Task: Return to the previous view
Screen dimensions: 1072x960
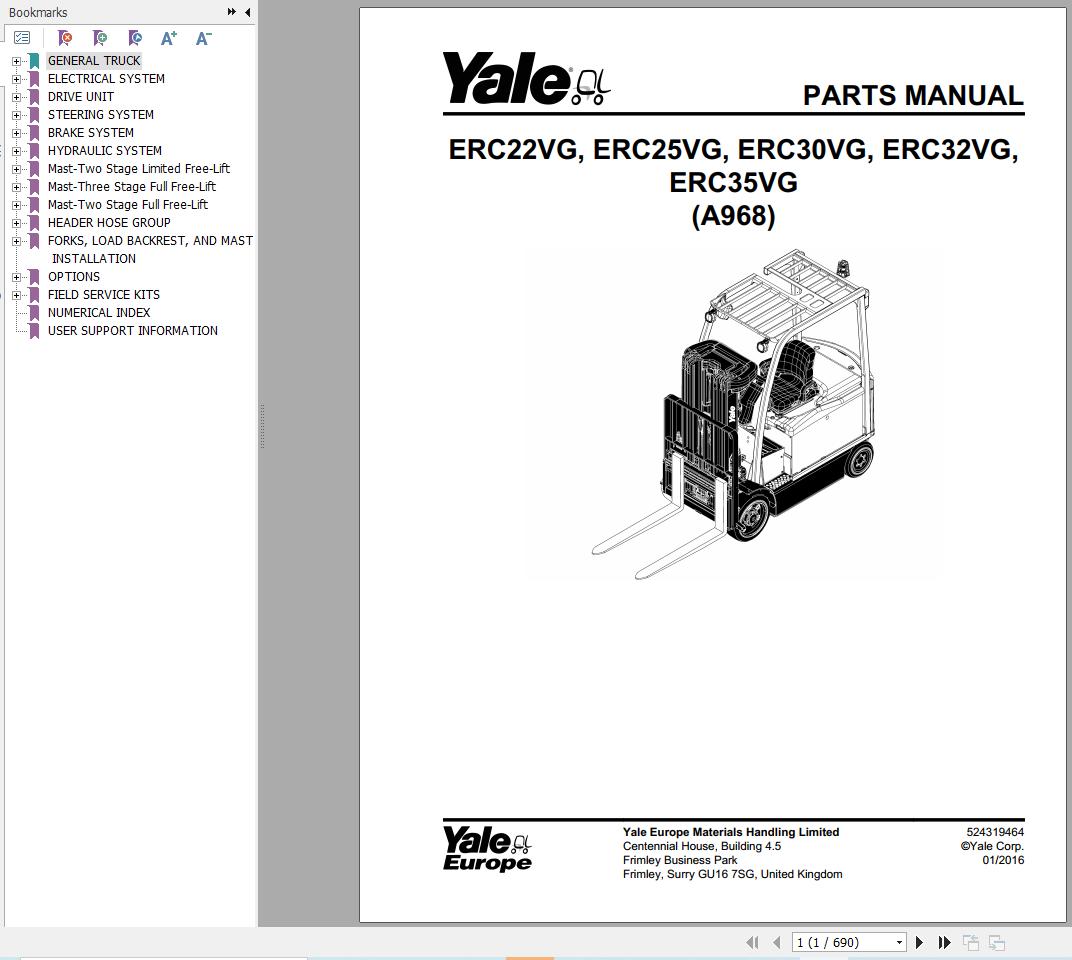Action: pos(969,942)
